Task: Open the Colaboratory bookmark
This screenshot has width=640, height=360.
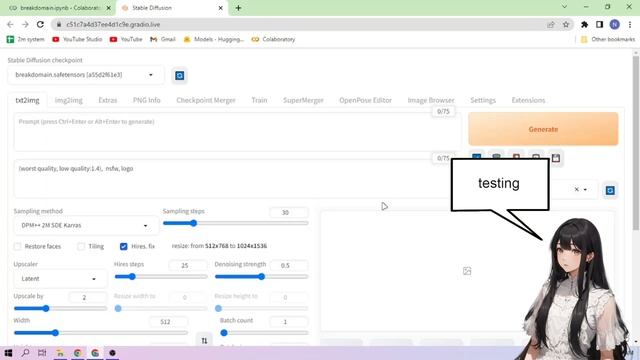Action: click(x=273, y=39)
